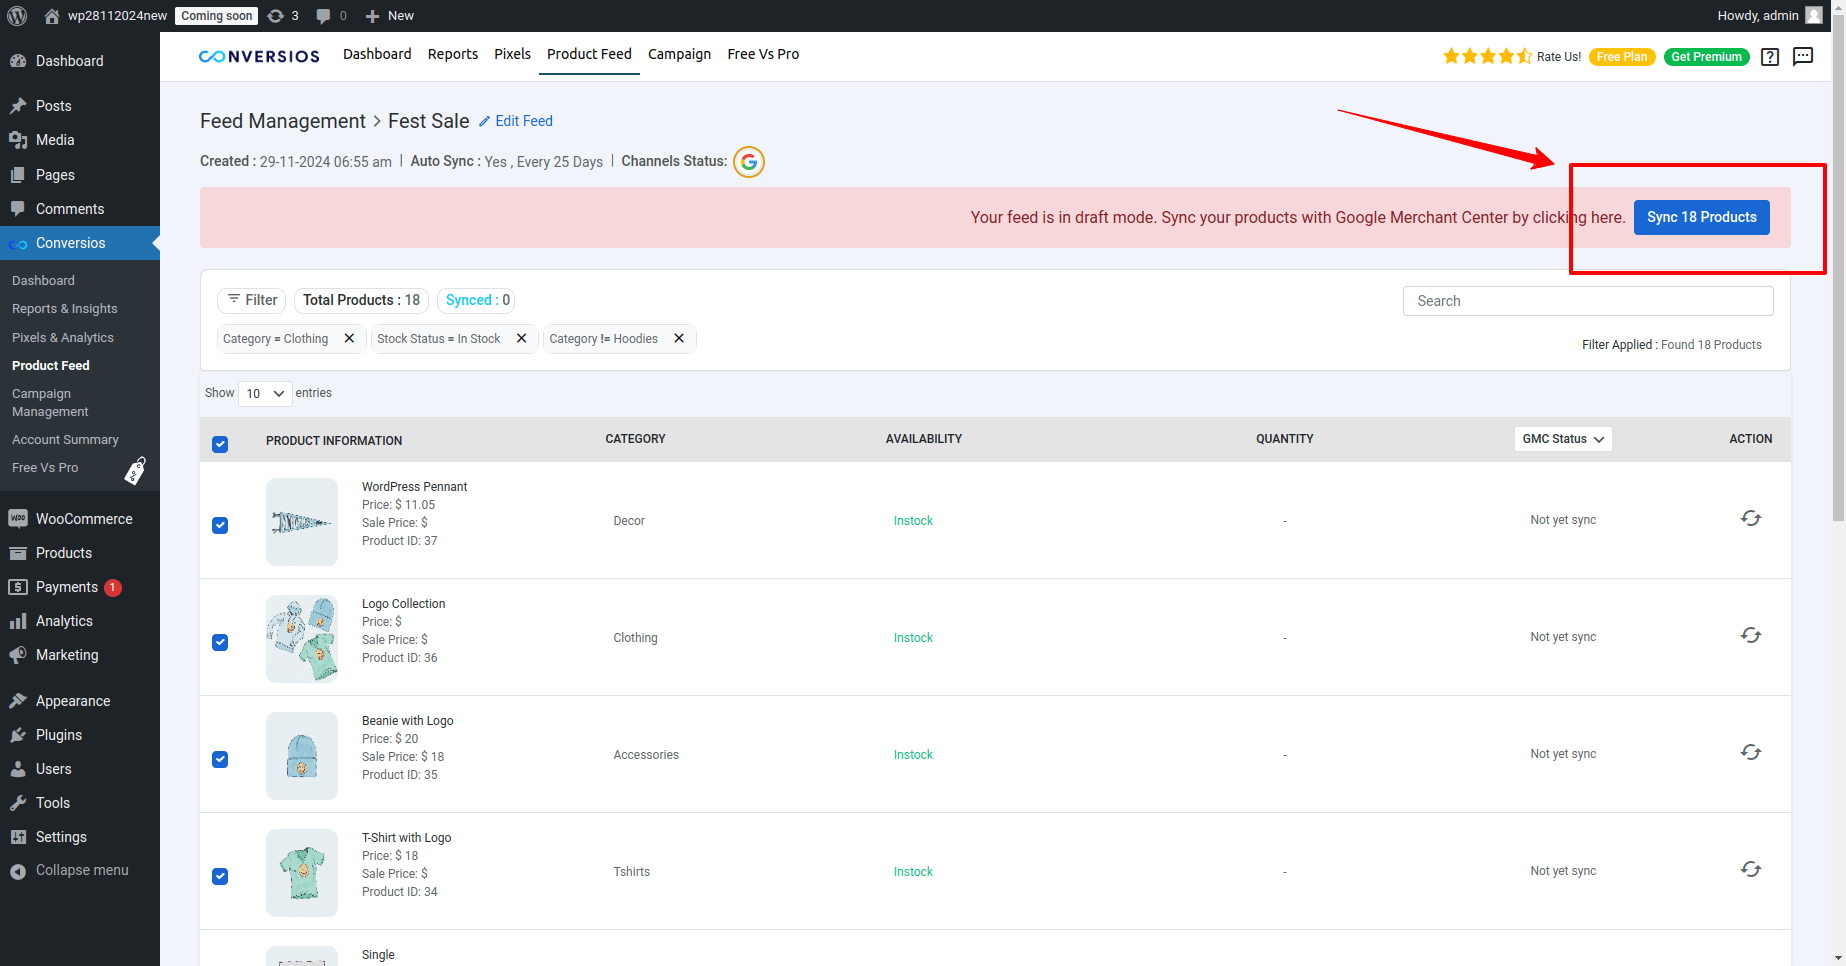Click the Sync 18 Products button

click(x=1702, y=217)
